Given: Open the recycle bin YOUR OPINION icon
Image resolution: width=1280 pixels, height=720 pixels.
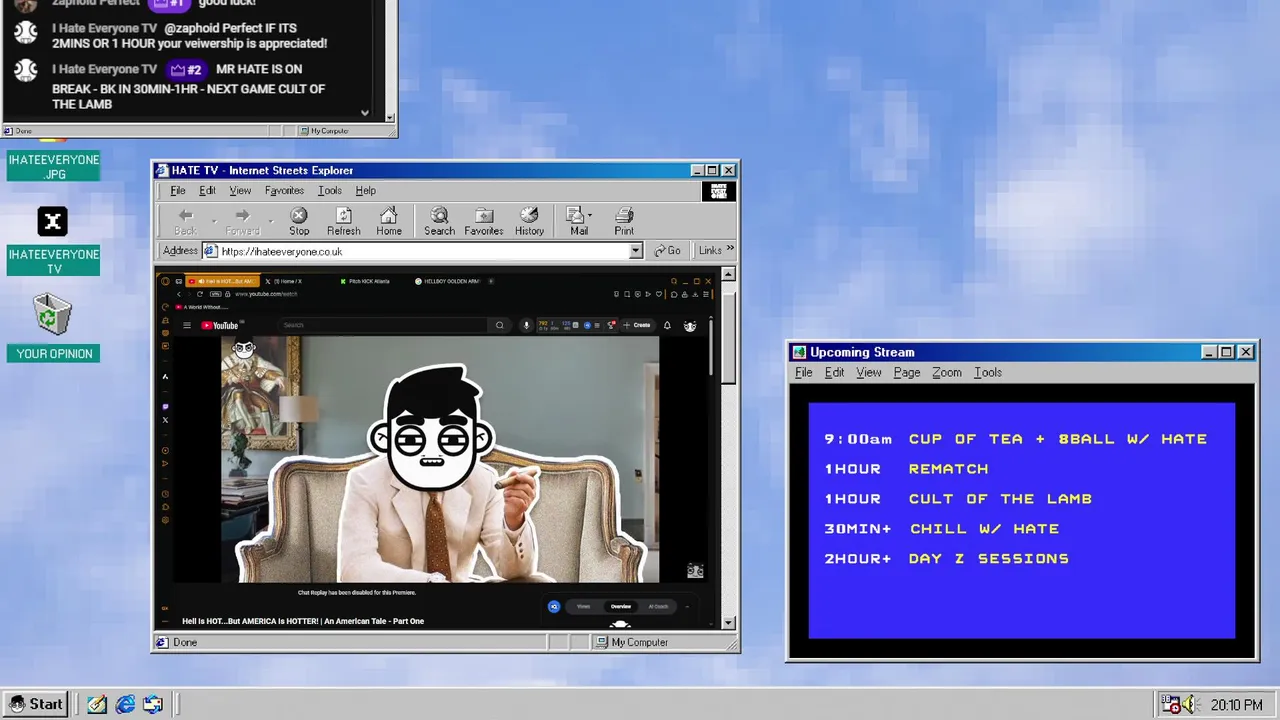Looking at the screenshot, I should click(53, 316).
